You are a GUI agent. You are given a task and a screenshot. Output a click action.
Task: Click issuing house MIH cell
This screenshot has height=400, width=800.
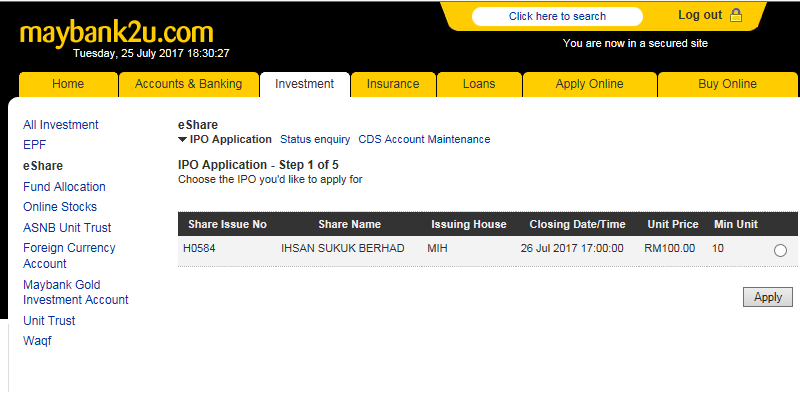pyautogui.click(x=437, y=249)
